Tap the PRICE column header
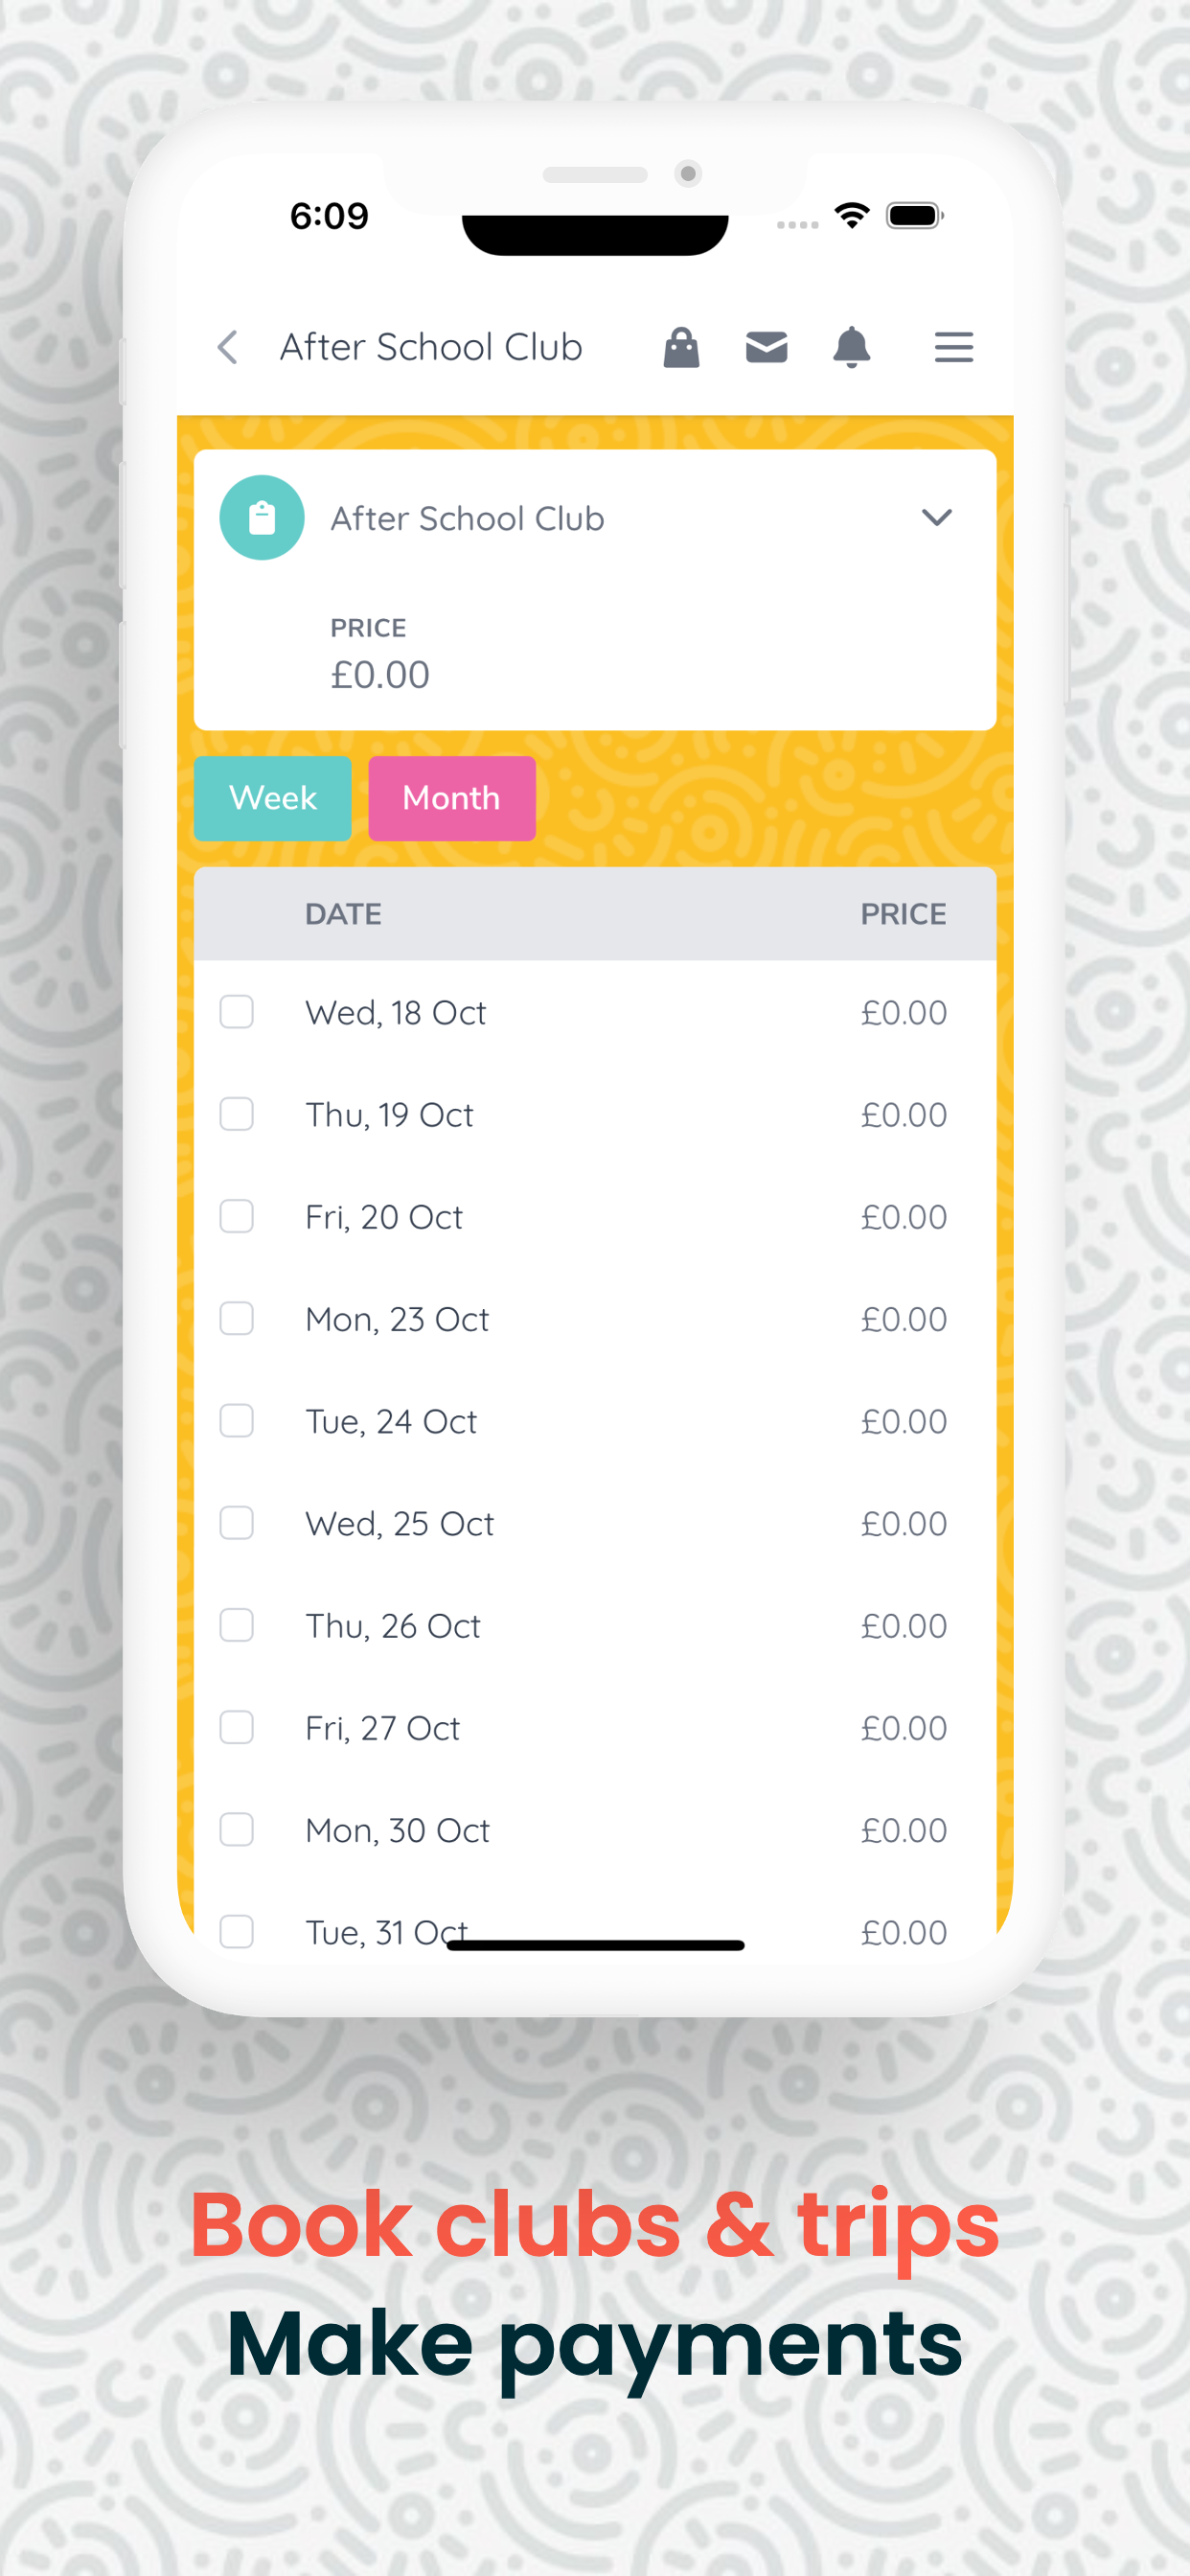Viewport: 1190px width, 2576px height. pyautogui.click(x=904, y=914)
